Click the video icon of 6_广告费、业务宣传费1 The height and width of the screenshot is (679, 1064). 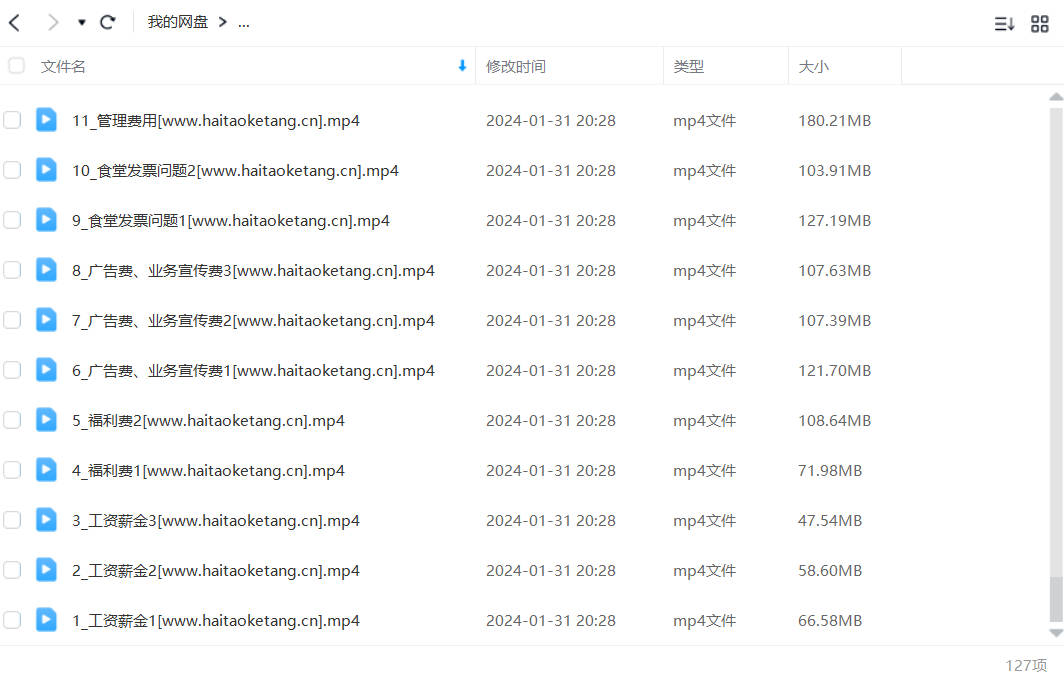tap(46, 370)
